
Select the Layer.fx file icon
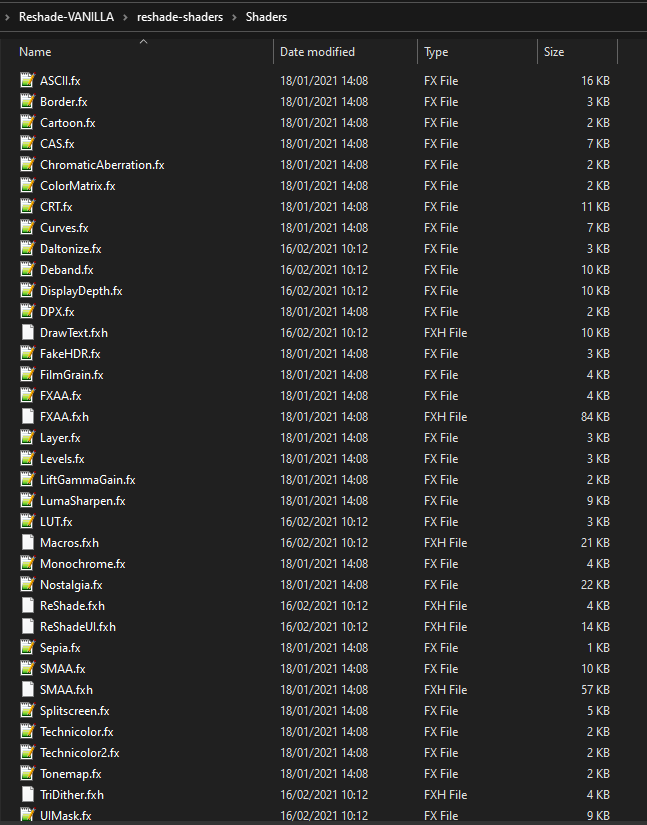pyautogui.click(x=27, y=437)
